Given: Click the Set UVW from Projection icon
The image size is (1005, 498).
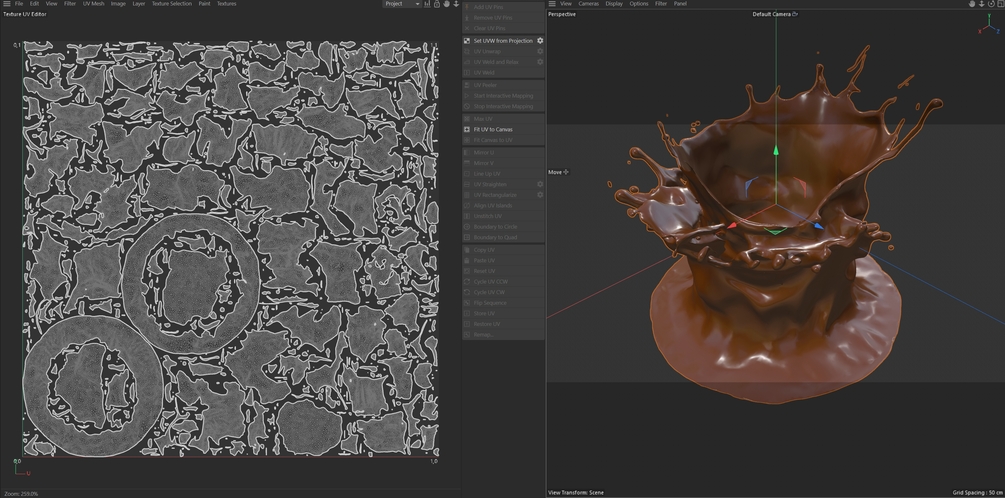Looking at the screenshot, I should (x=467, y=41).
